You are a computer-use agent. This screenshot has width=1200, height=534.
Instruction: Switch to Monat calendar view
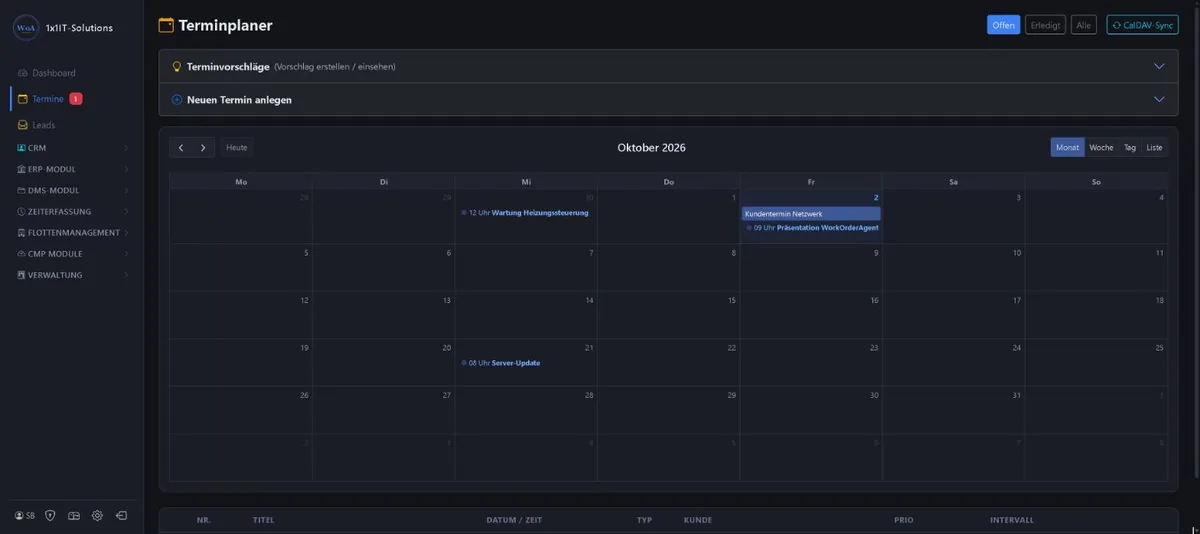[x=1067, y=147]
